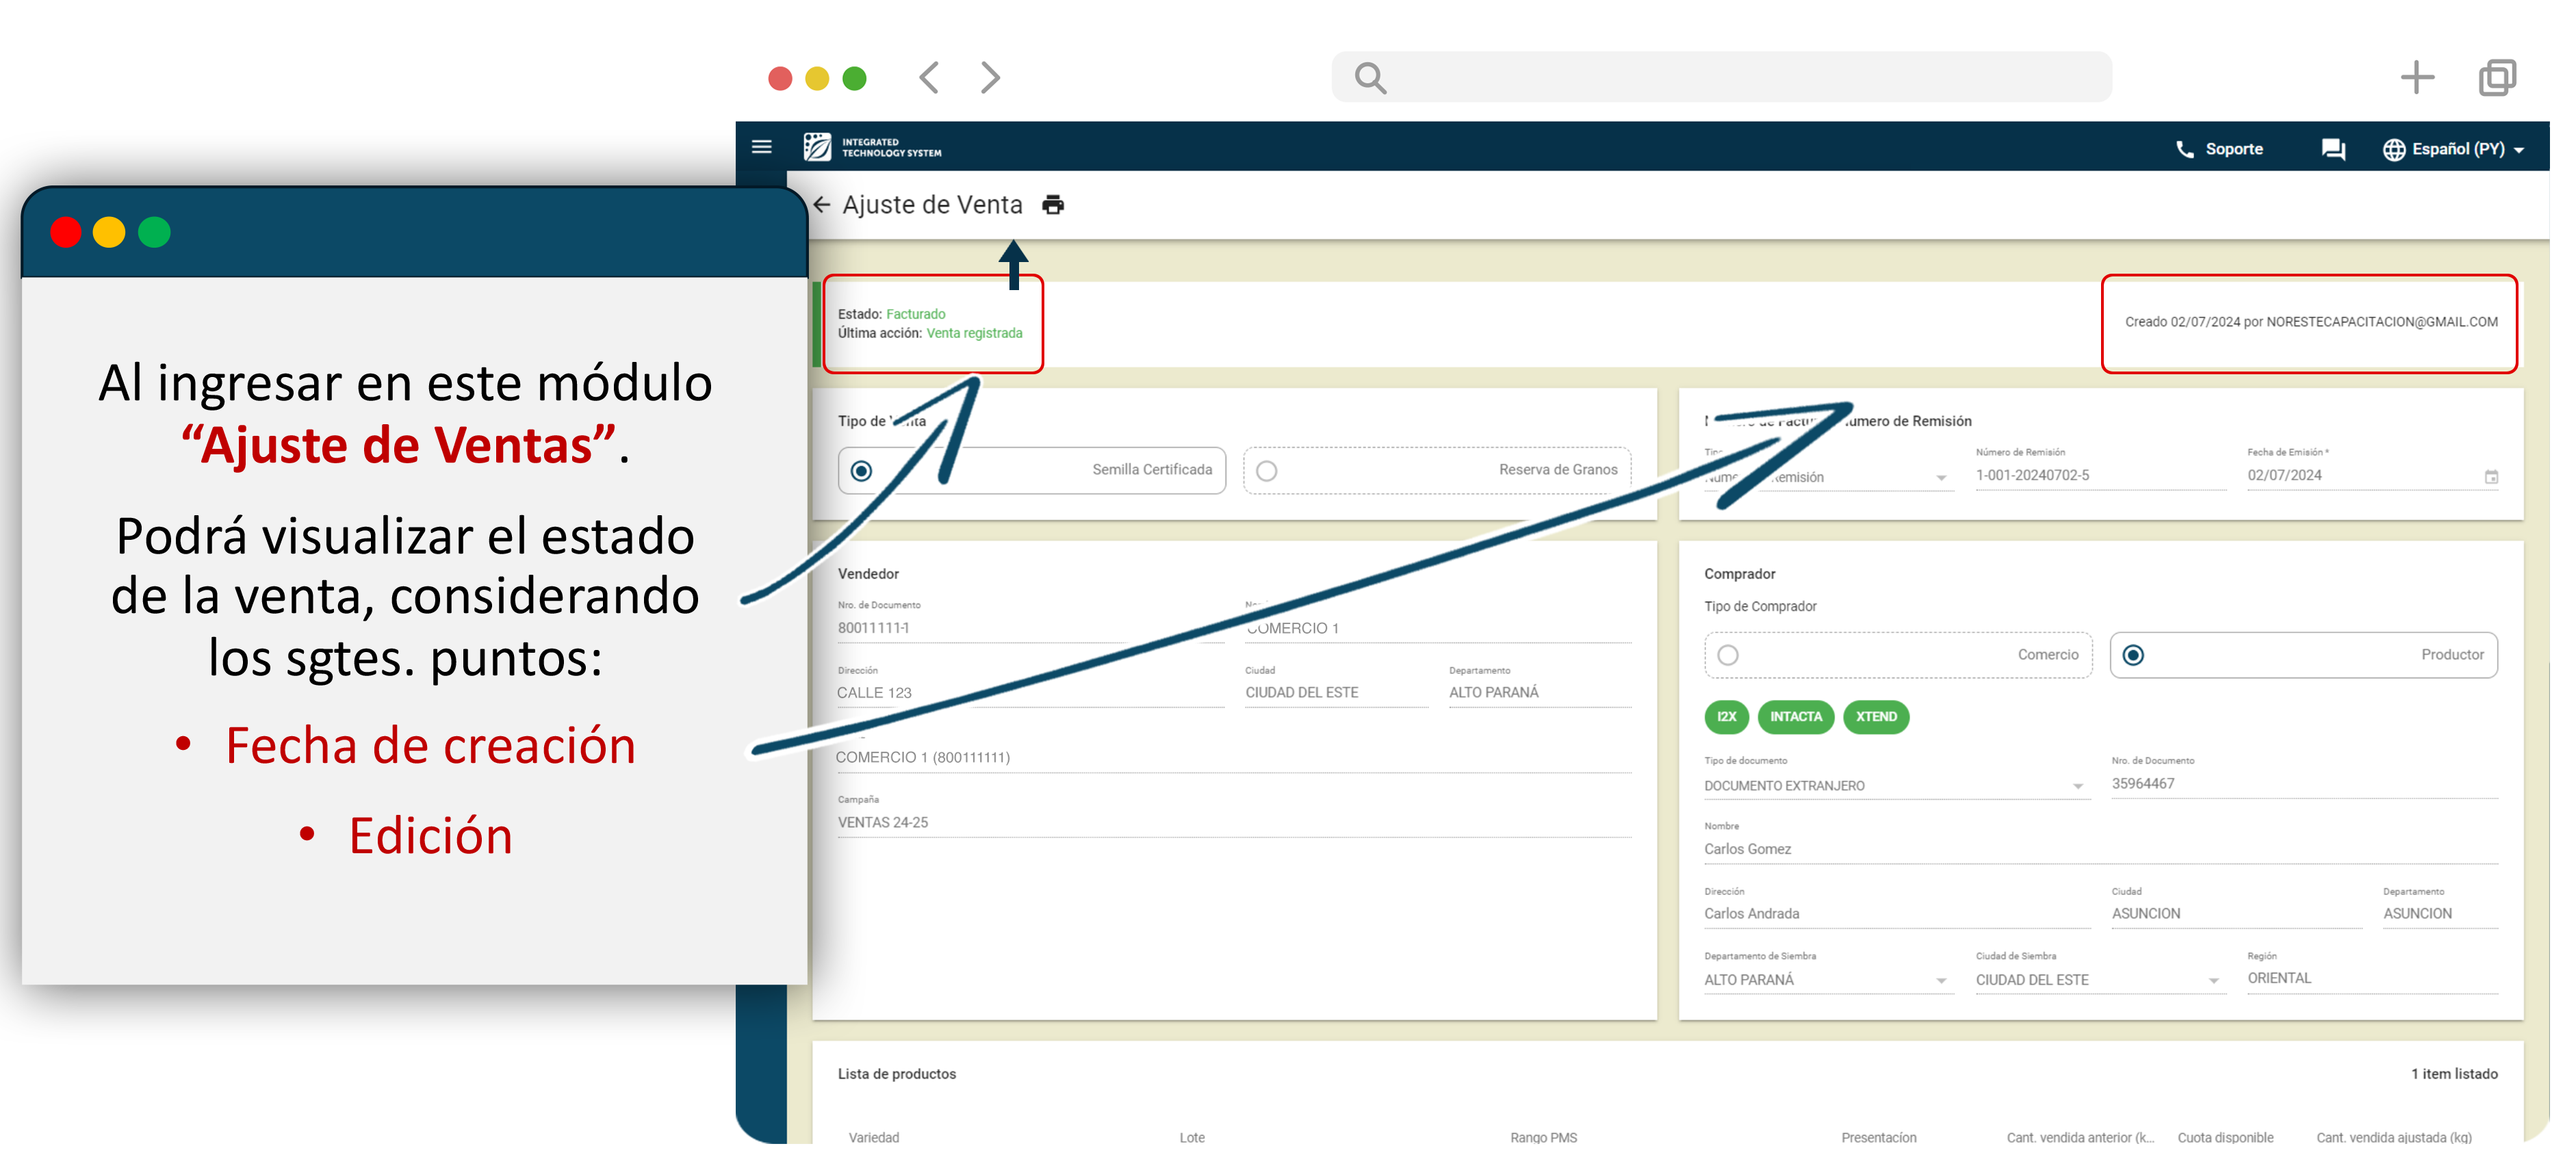Click the INTACTA technology chip
The image size is (2576, 1170).
point(1795,717)
